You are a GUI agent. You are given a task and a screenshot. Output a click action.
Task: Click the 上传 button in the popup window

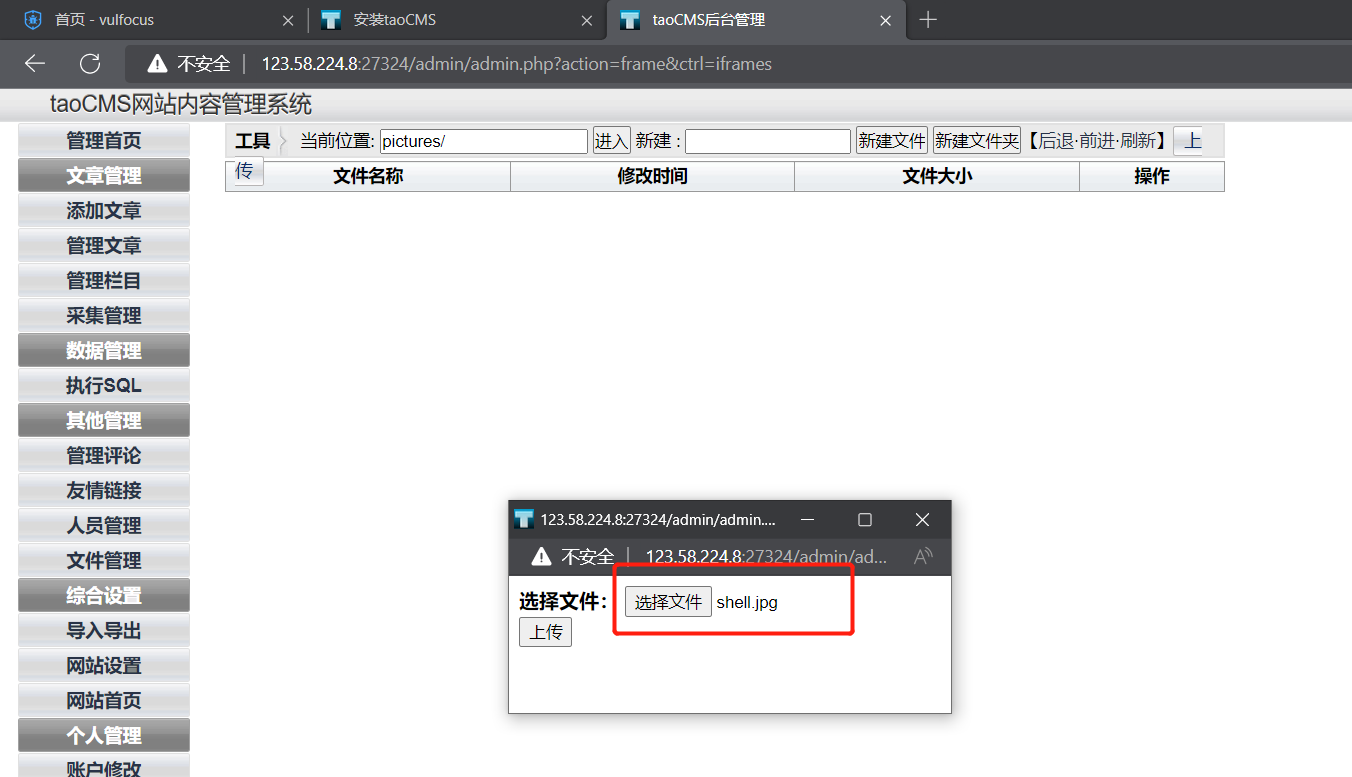click(x=545, y=632)
